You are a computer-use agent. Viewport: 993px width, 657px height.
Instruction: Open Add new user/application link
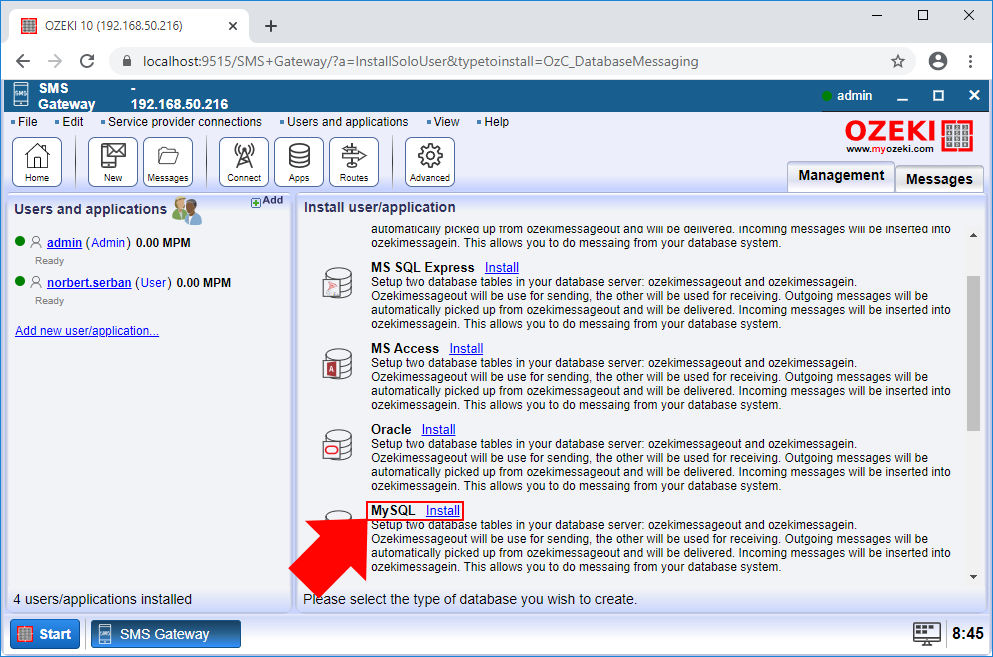pyautogui.click(x=86, y=330)
